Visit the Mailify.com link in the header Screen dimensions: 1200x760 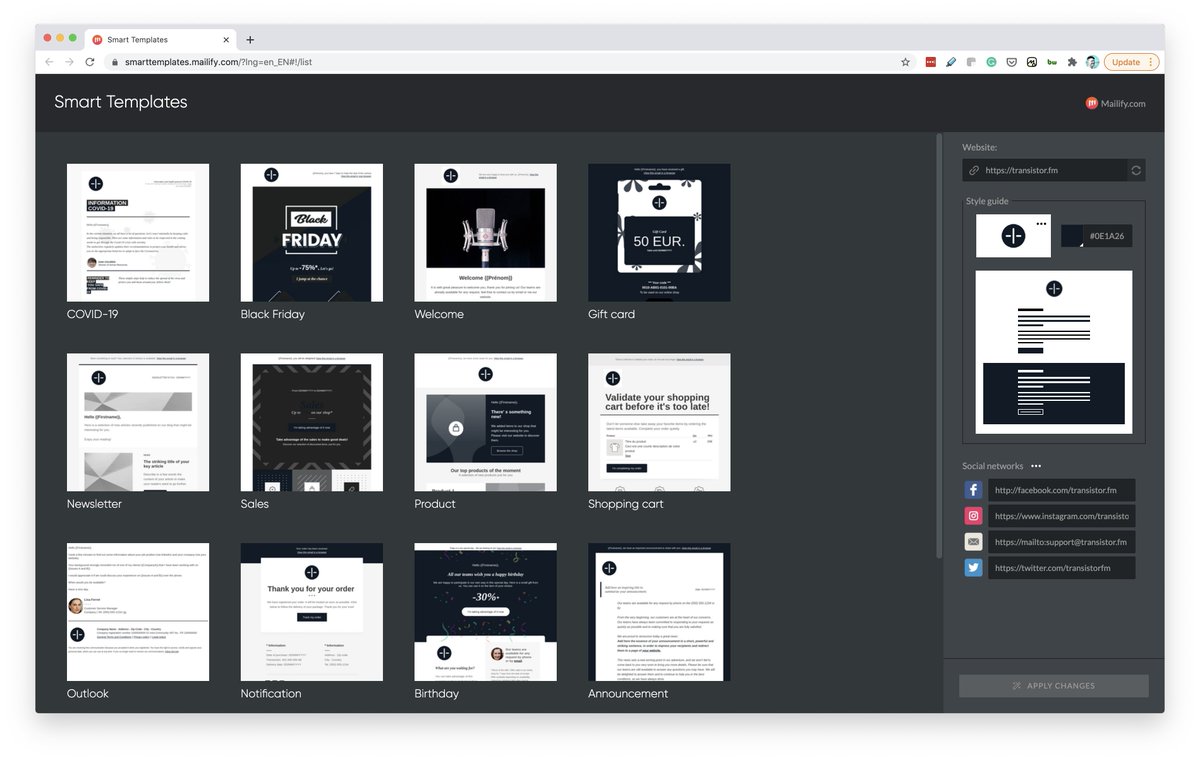click(x=1116, y=103)
